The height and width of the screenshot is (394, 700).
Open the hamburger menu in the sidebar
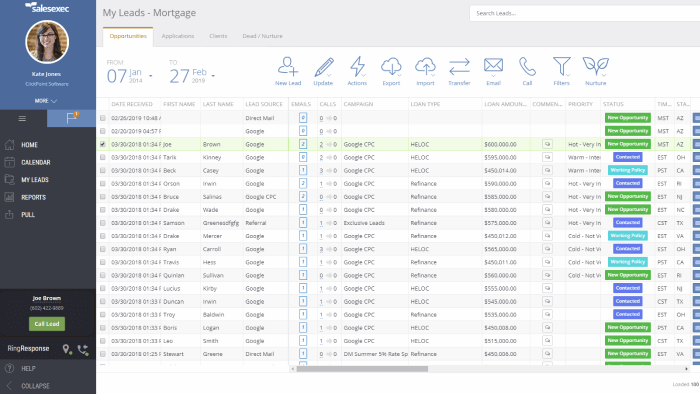point(22,118)
